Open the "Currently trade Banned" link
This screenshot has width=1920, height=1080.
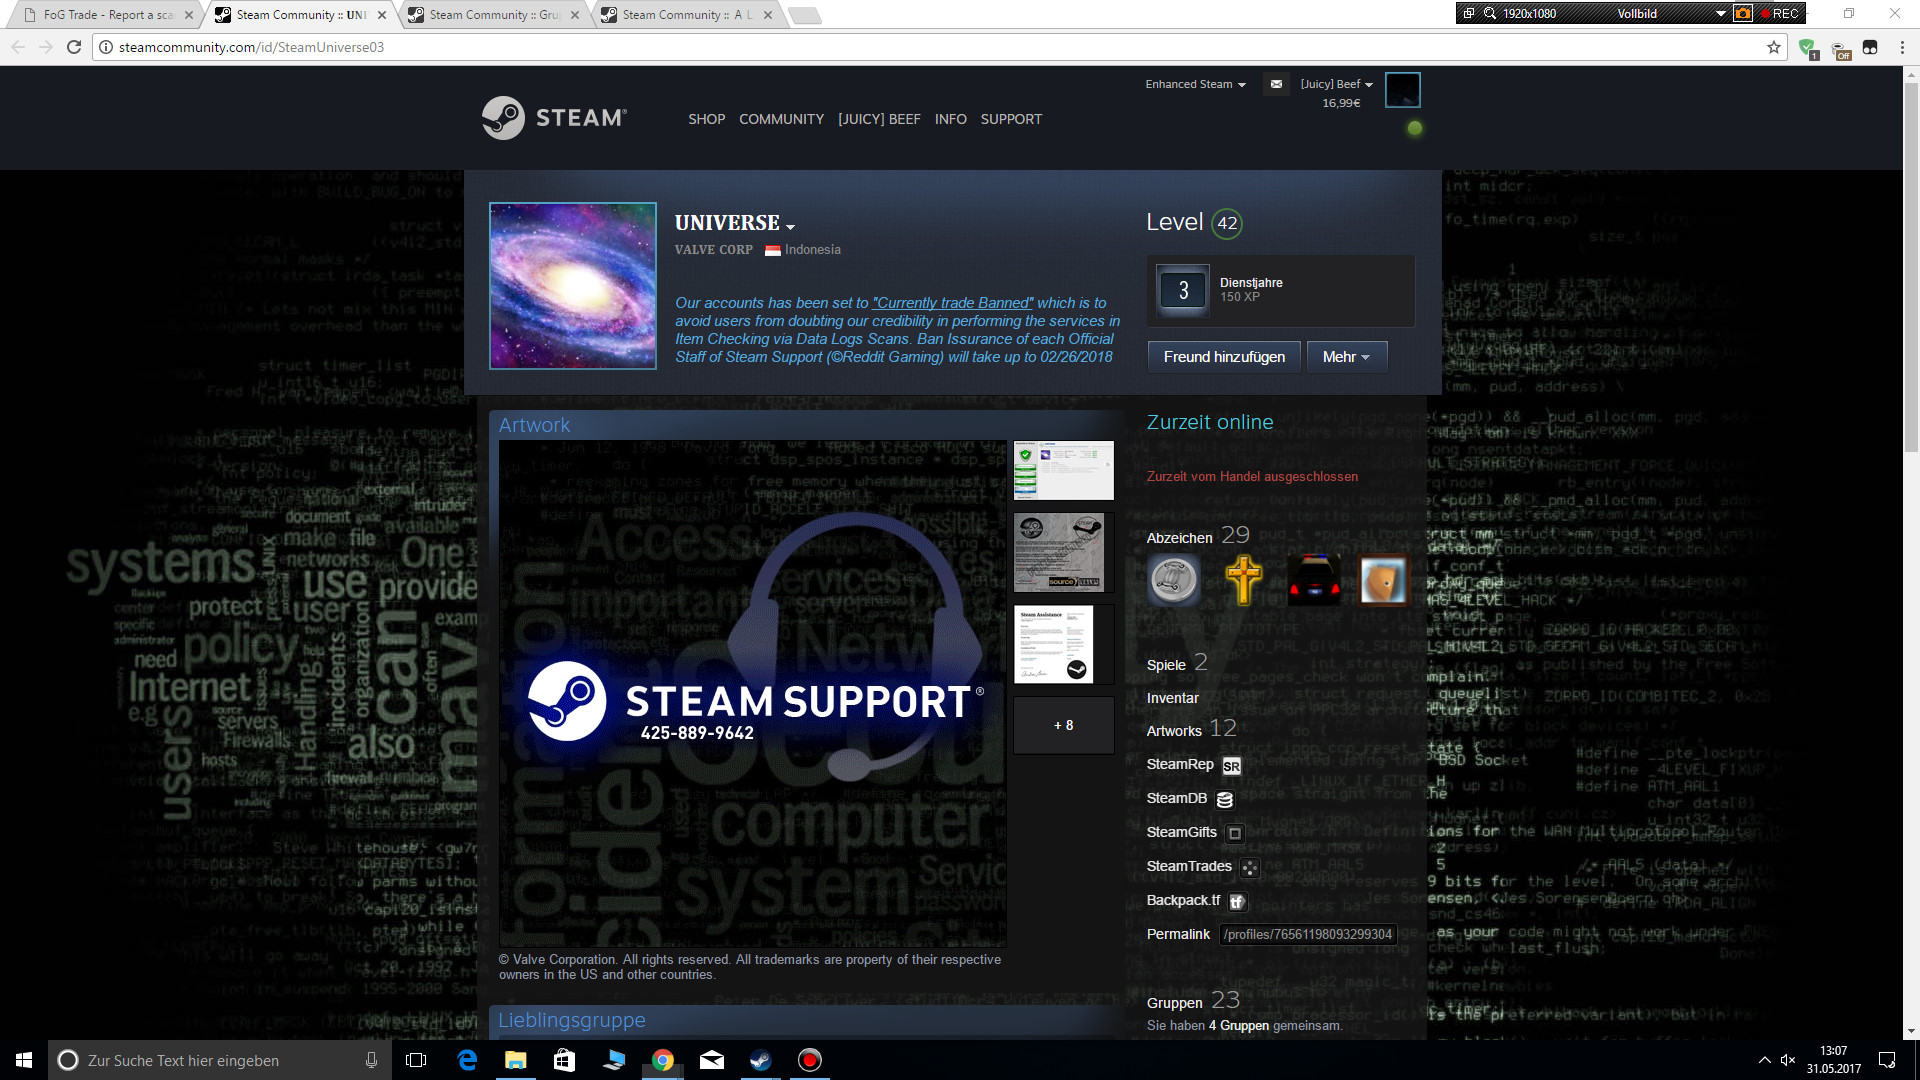(x=953, y=303)
